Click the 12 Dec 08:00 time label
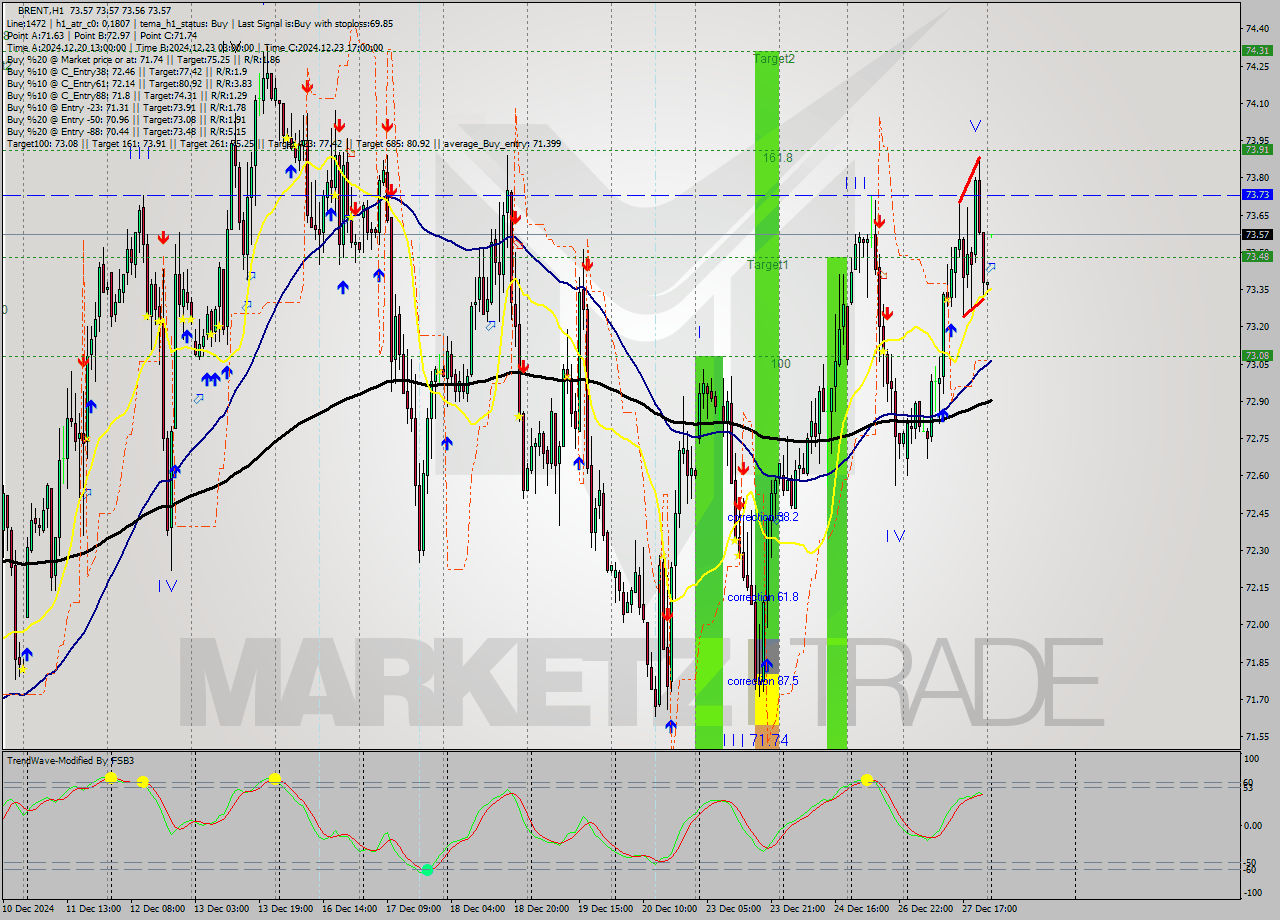The image size is (1280, 920). pyautogui.click(x=158, y=908)
